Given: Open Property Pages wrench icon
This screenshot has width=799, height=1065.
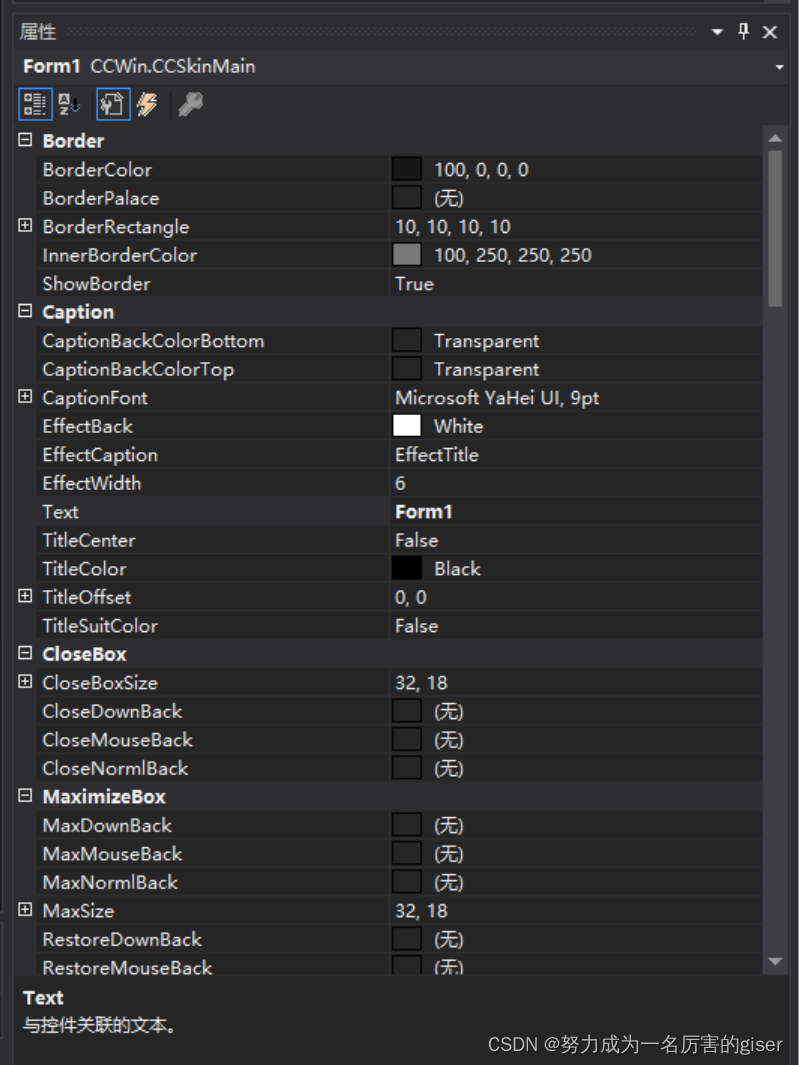Looking at the screenshot, I should point(190,104).
